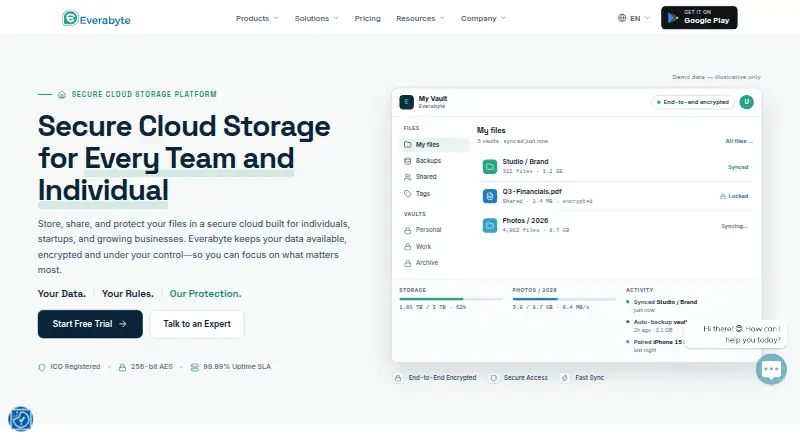Click the Photos / 2026 folder name
This screenshot has width=800, height=440.
525,221
